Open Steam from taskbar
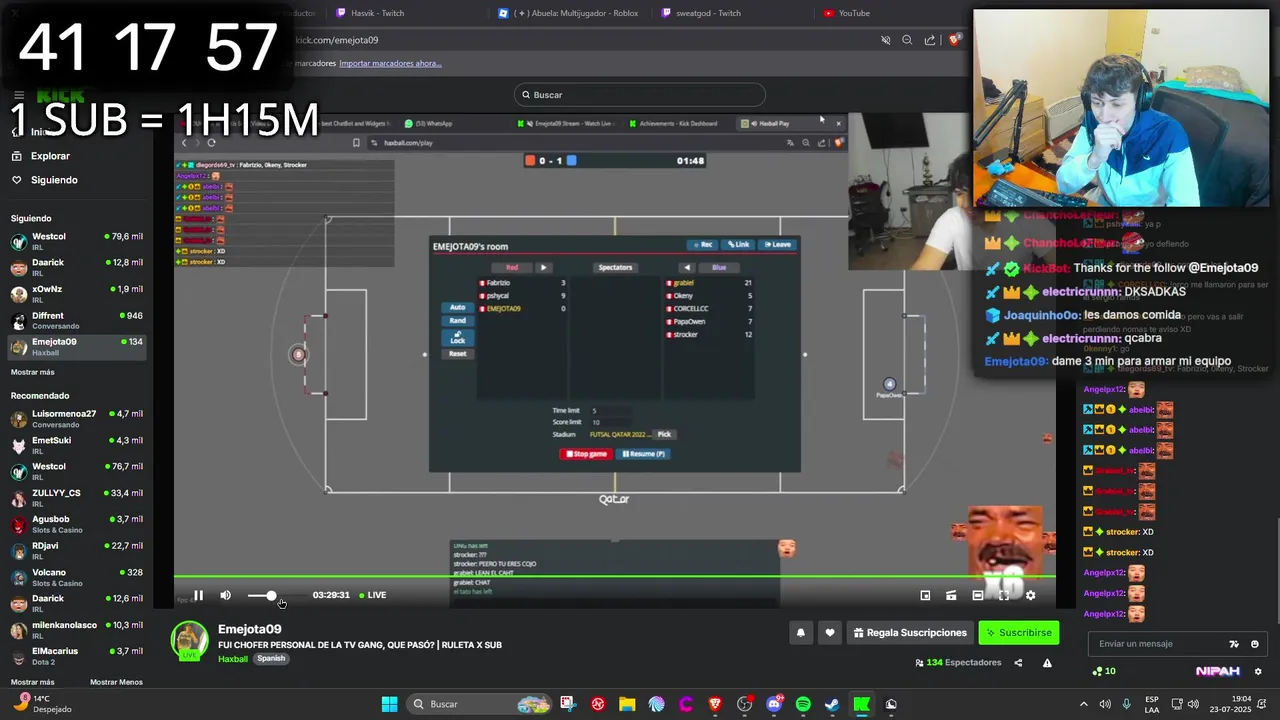Viewport: 1280px width, 720px height. pos(832,704)
